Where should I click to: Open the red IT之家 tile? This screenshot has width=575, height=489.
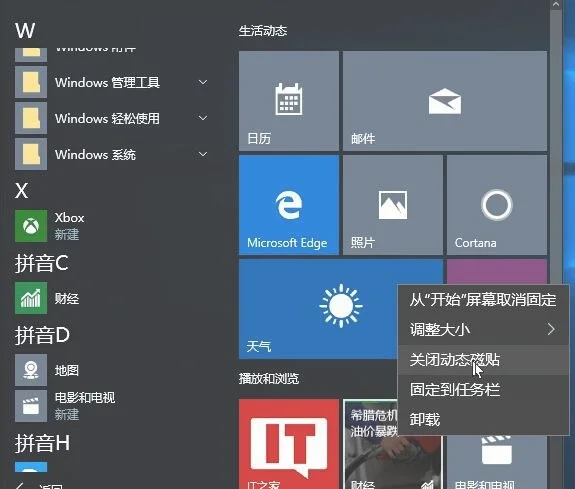[289, 444]
